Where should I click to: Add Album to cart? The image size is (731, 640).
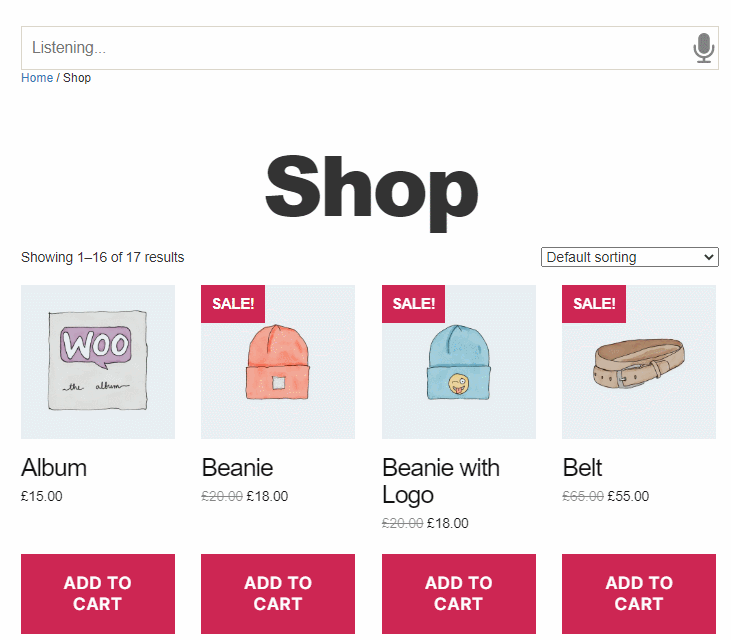tap(98, 593)
